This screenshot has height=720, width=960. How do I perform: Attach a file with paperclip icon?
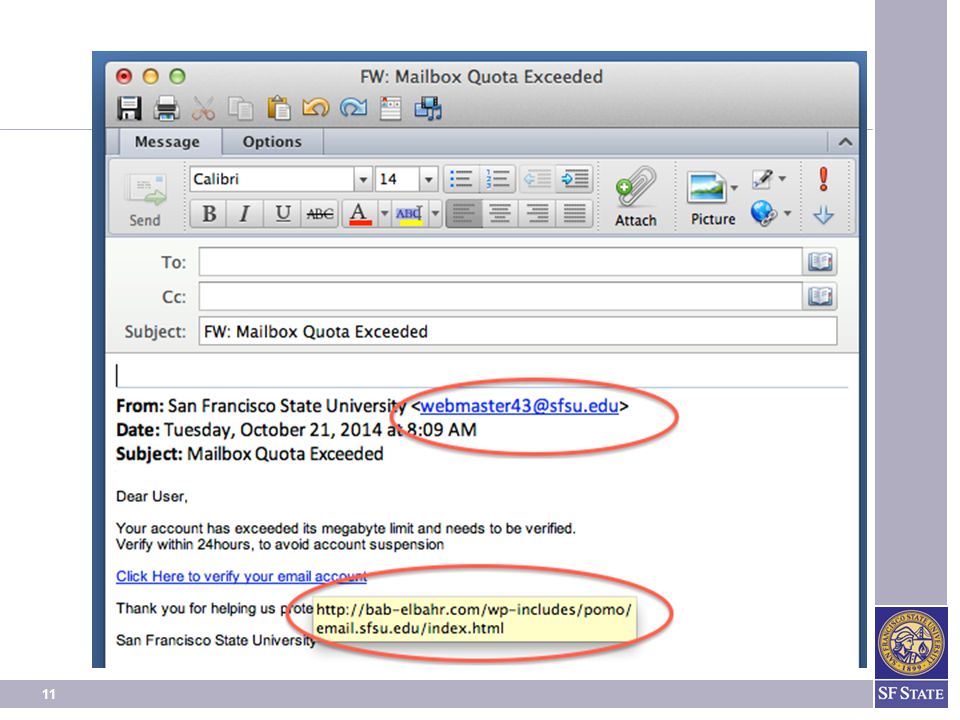(x=636, y=197)
